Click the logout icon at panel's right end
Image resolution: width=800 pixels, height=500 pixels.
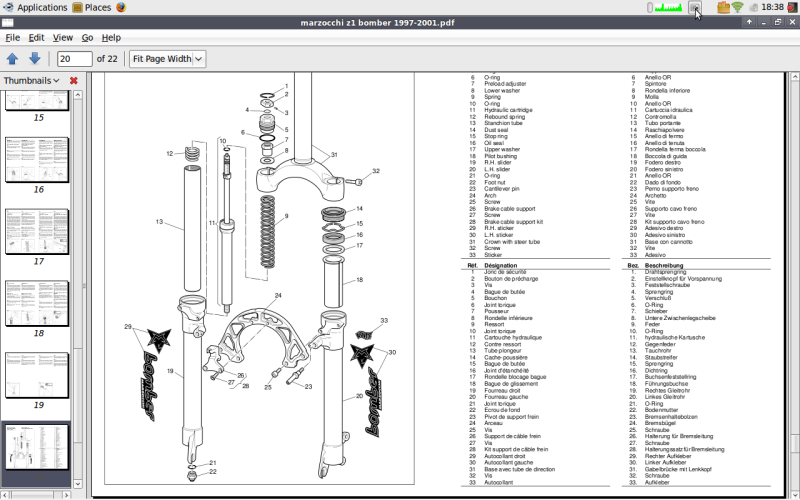pos(792,7)
